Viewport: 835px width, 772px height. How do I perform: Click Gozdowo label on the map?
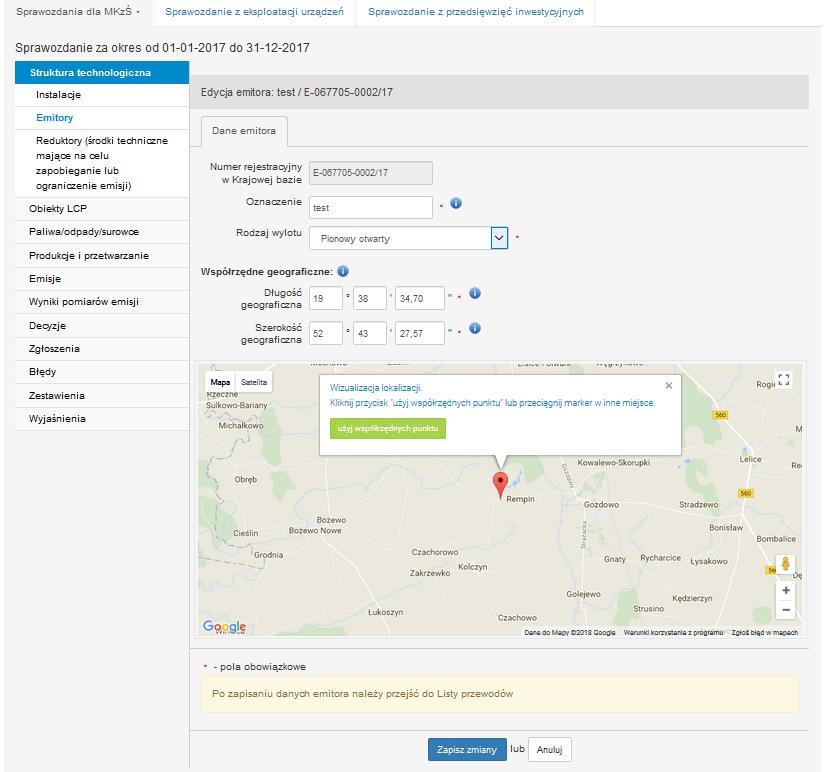click(x=601, y=504)
